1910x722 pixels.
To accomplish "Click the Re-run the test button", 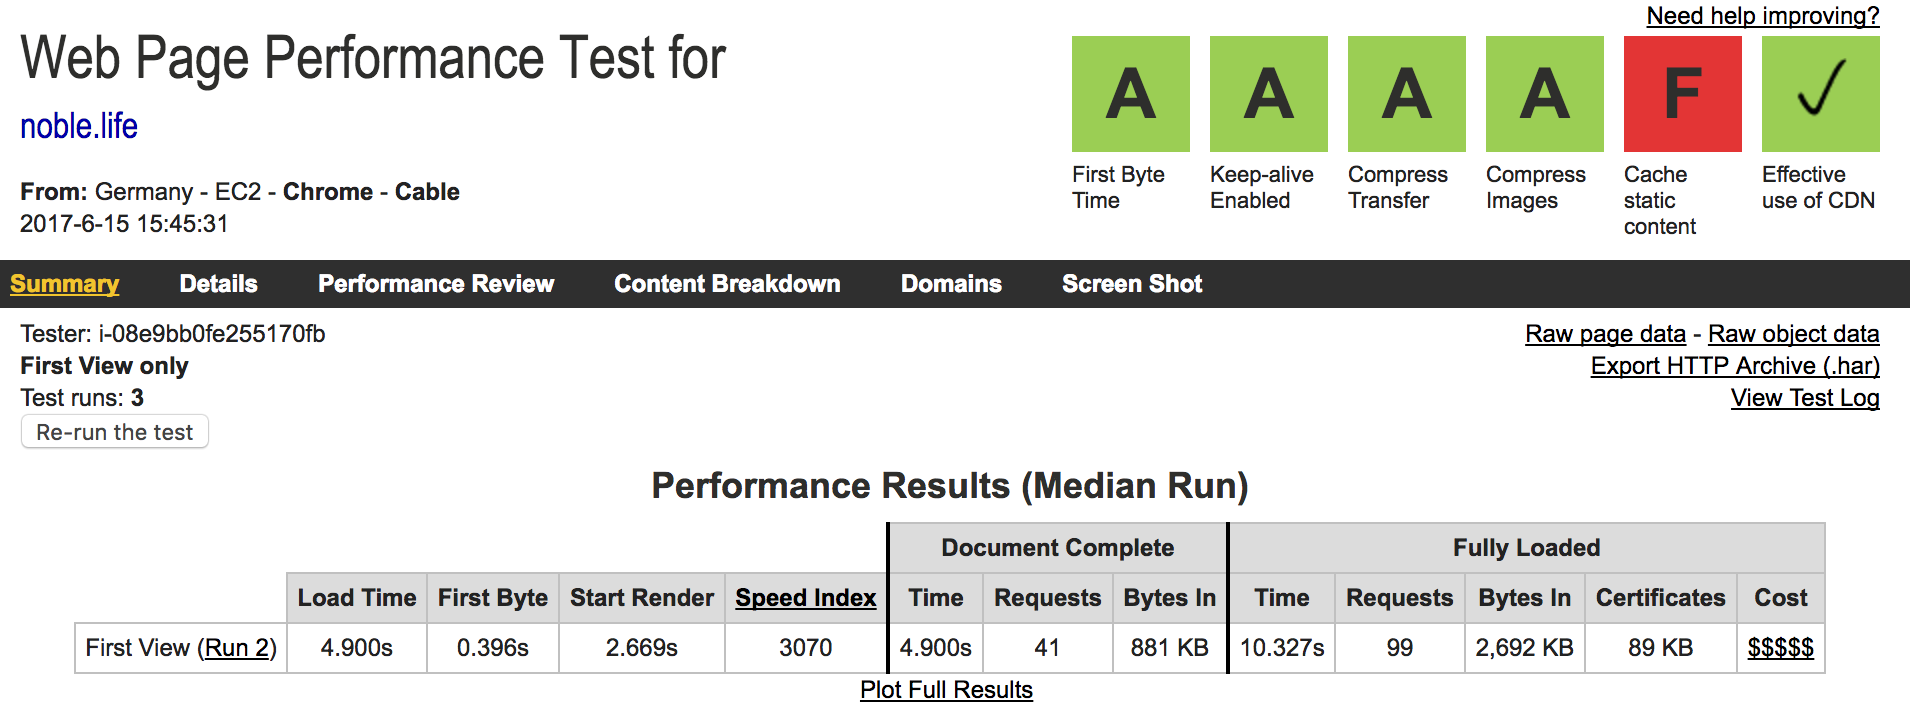I will pyautogui.click(x=115, y=432).
